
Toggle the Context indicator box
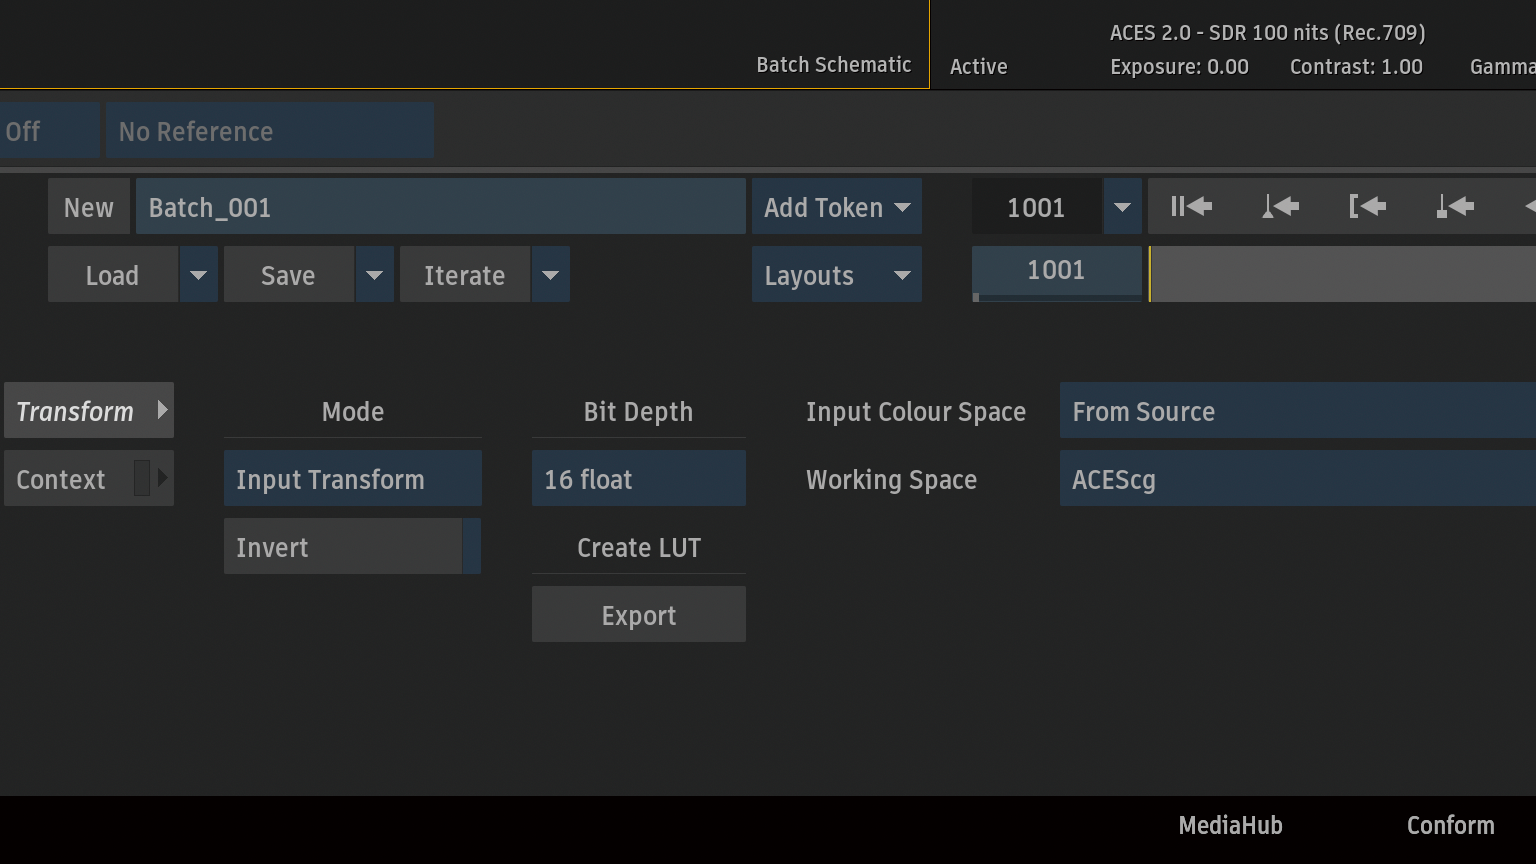pyautogui.click(x=142, y=479)
